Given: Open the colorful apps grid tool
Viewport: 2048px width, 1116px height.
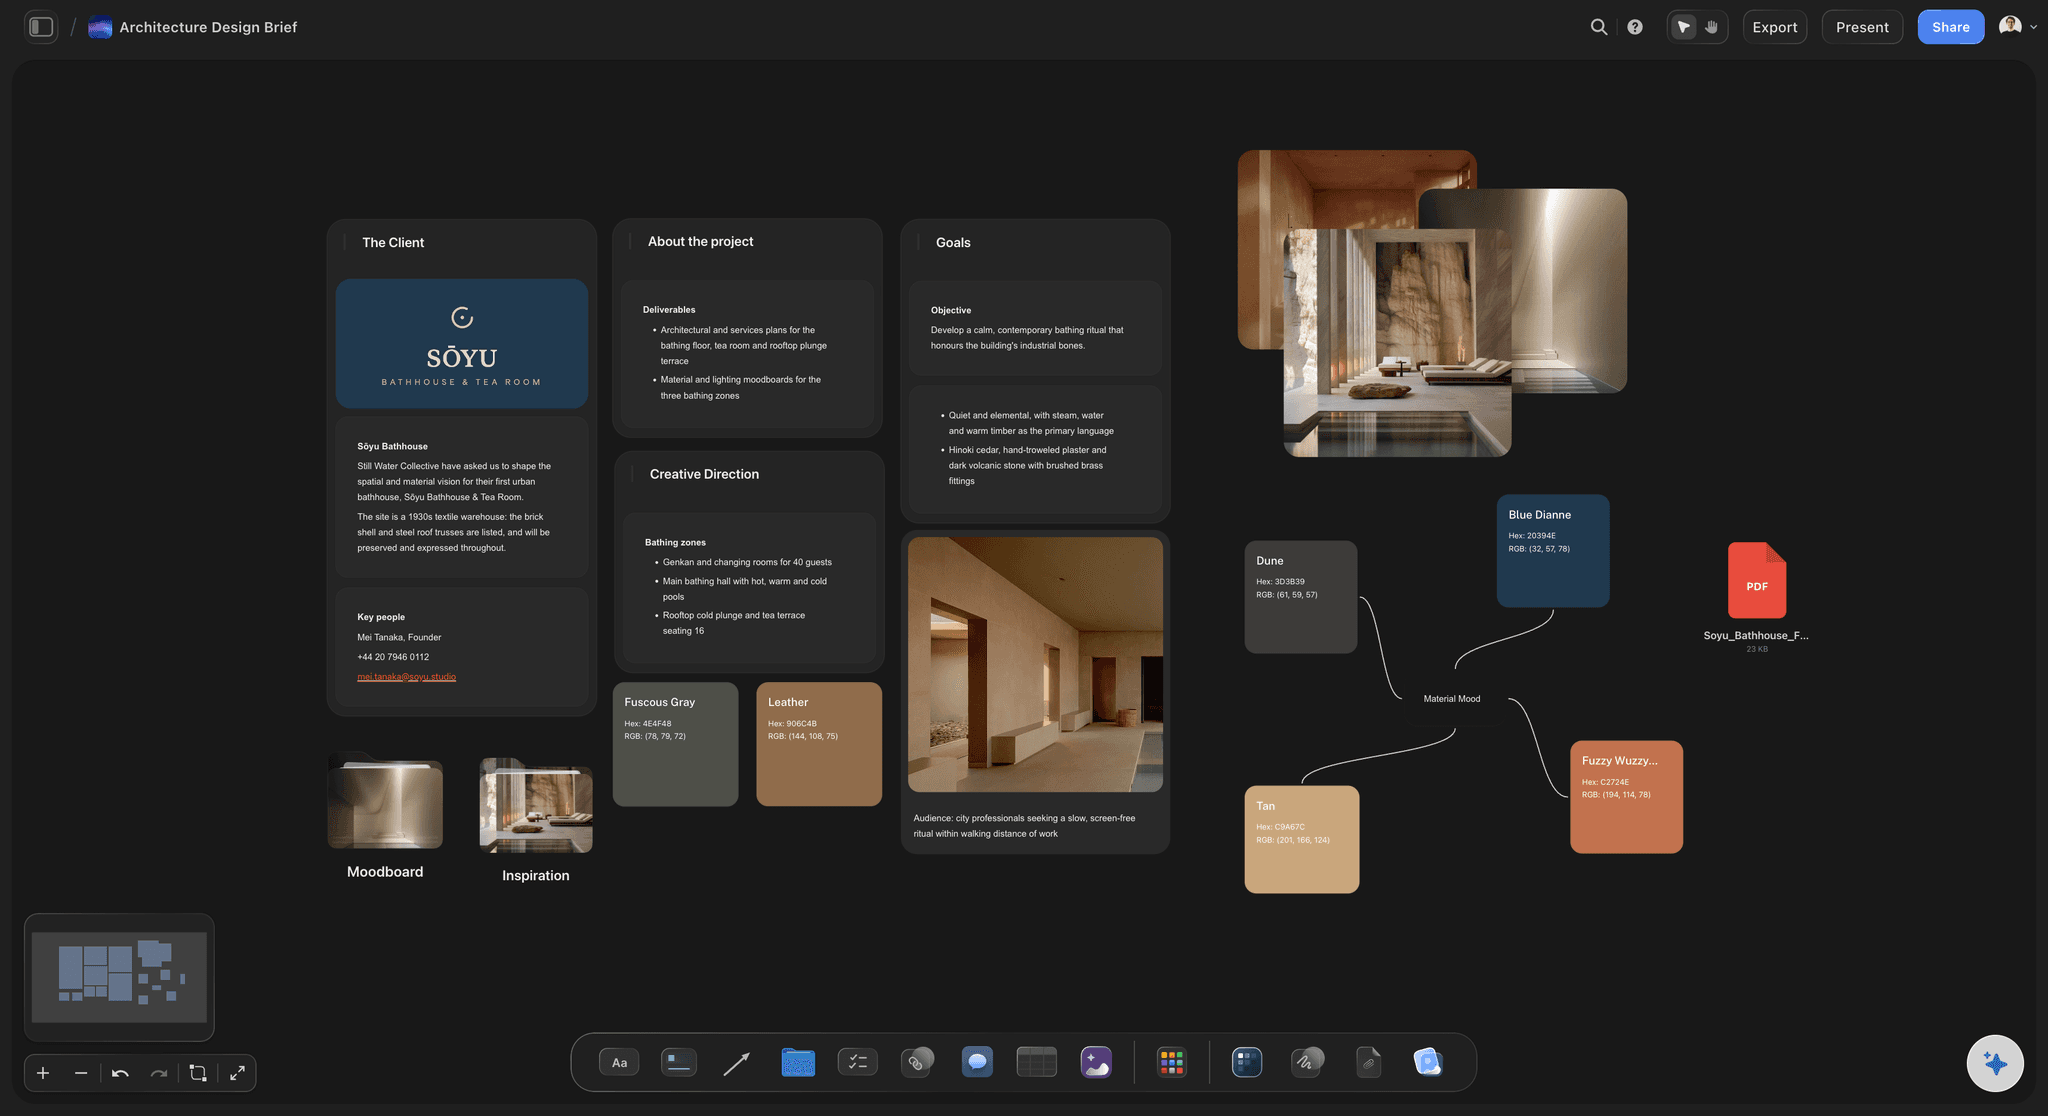Looking at the screenshot, I should (x=1171, y=1062).
